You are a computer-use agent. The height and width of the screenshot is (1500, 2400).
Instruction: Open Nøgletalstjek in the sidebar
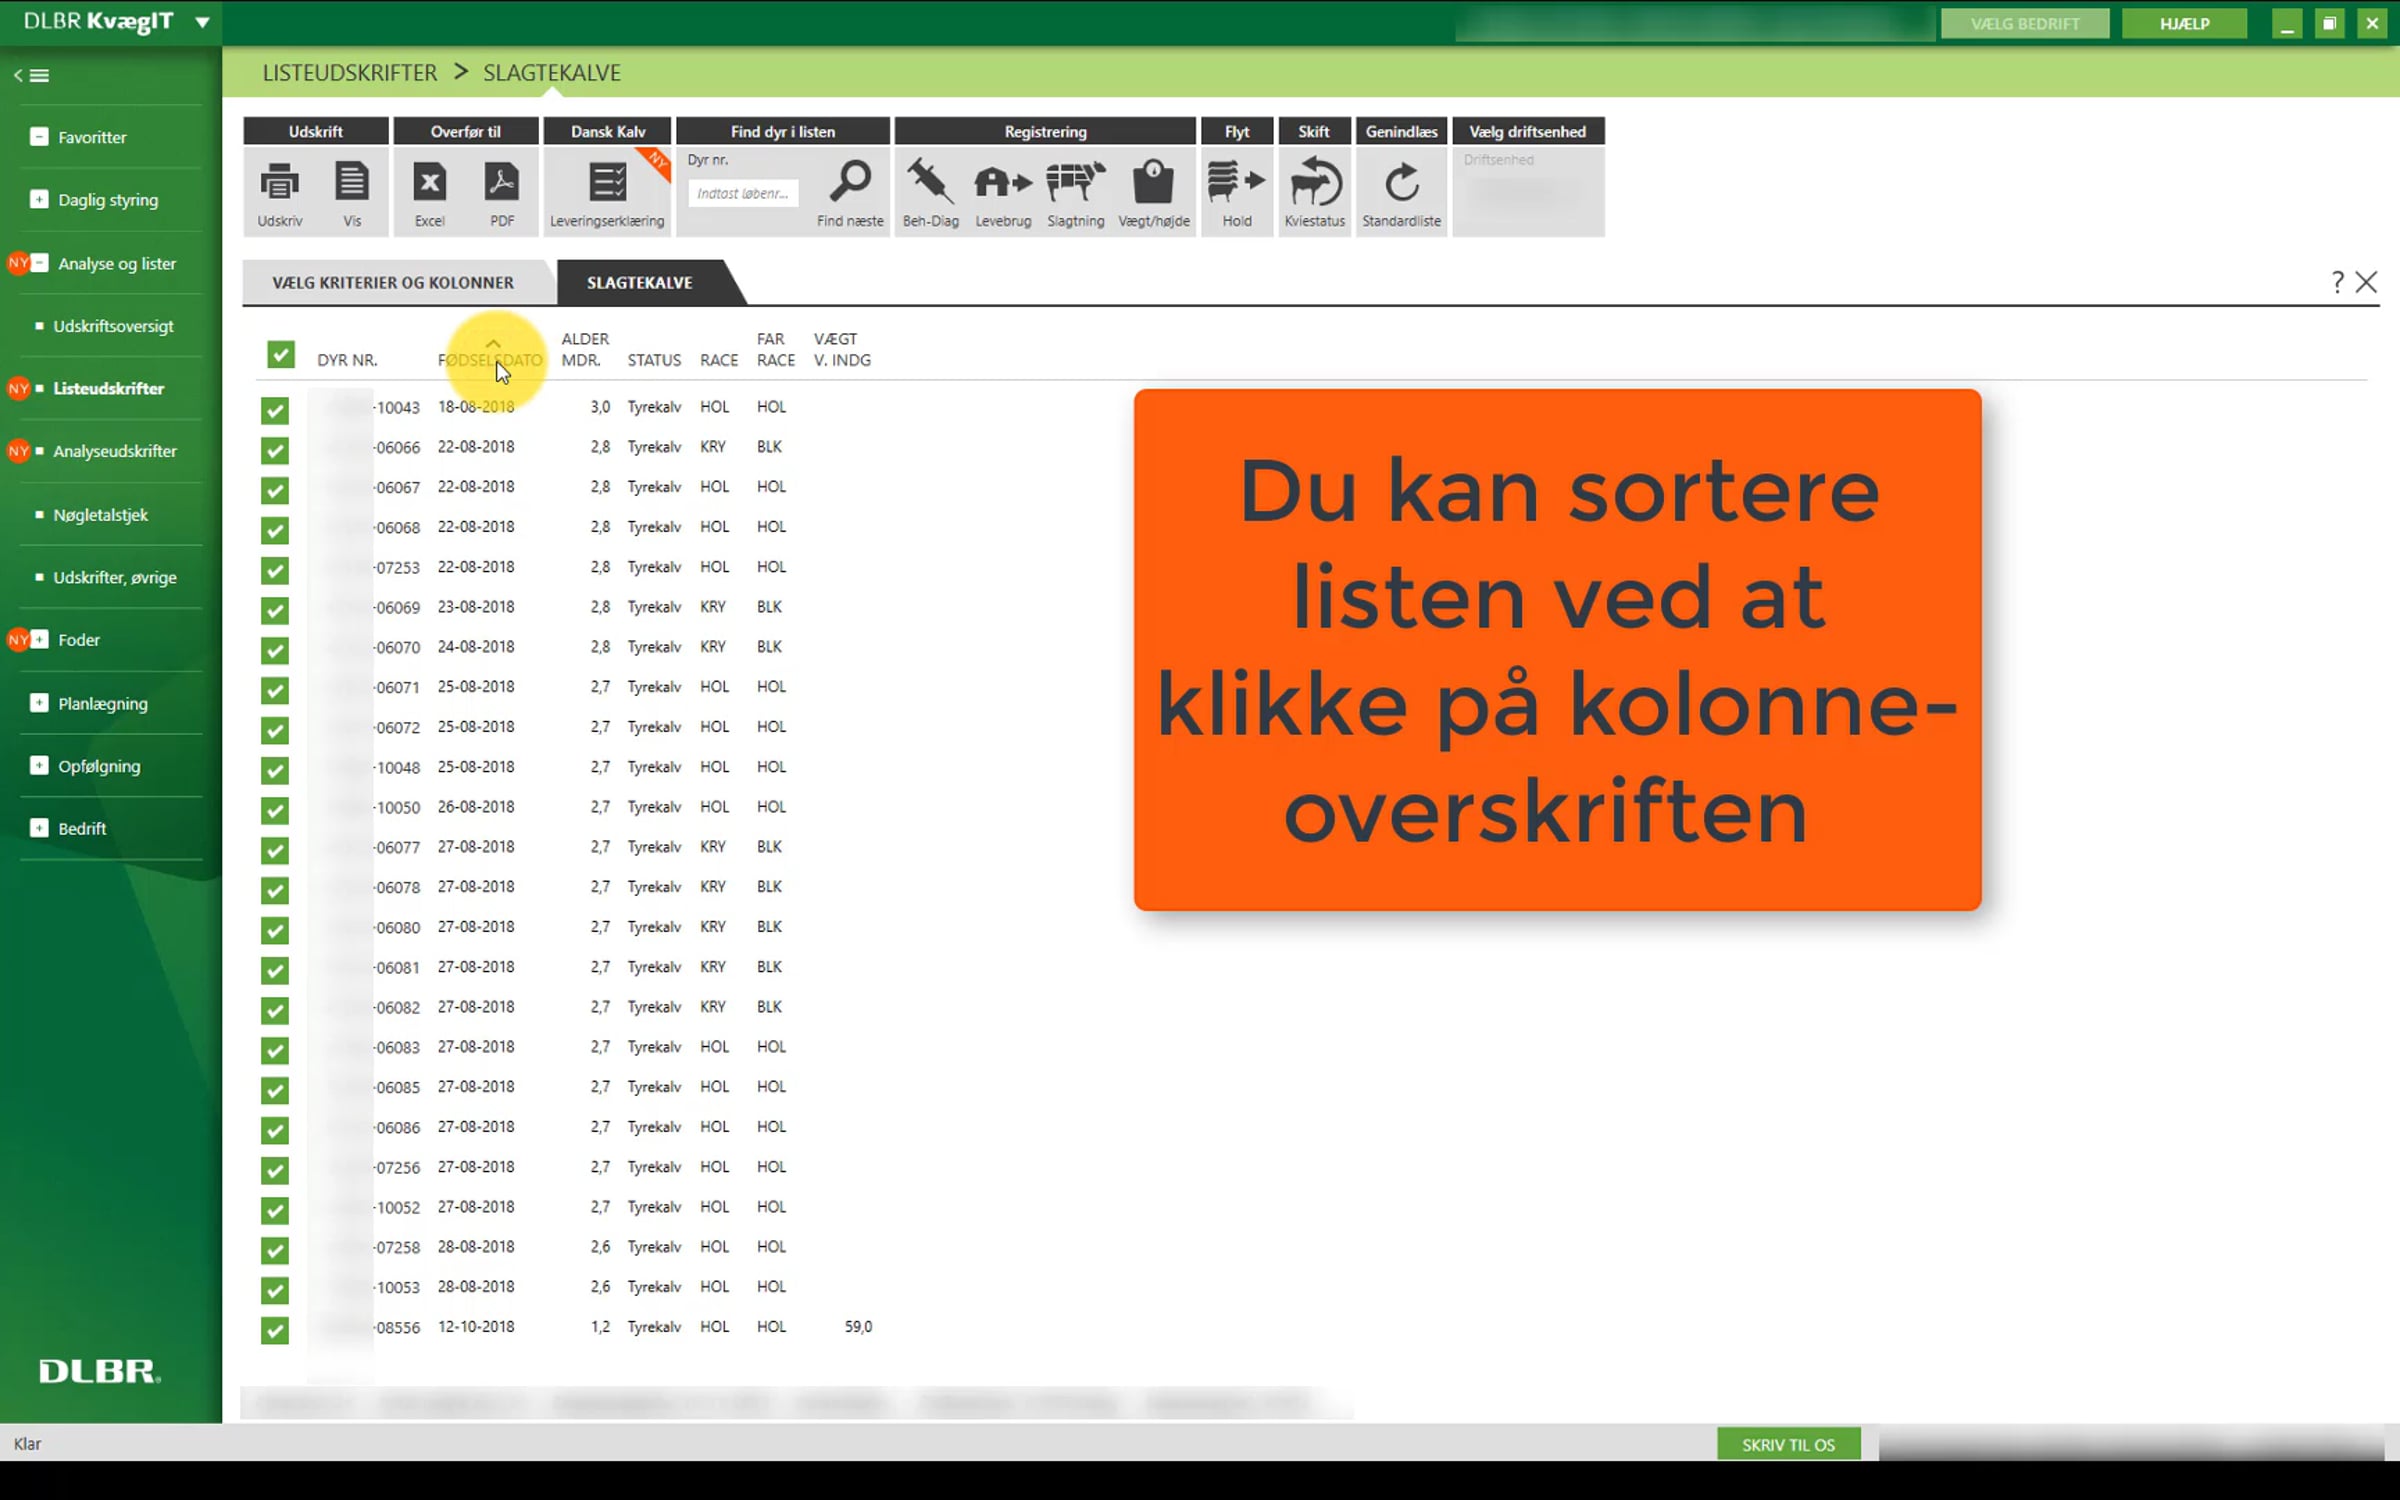[100, 515]
